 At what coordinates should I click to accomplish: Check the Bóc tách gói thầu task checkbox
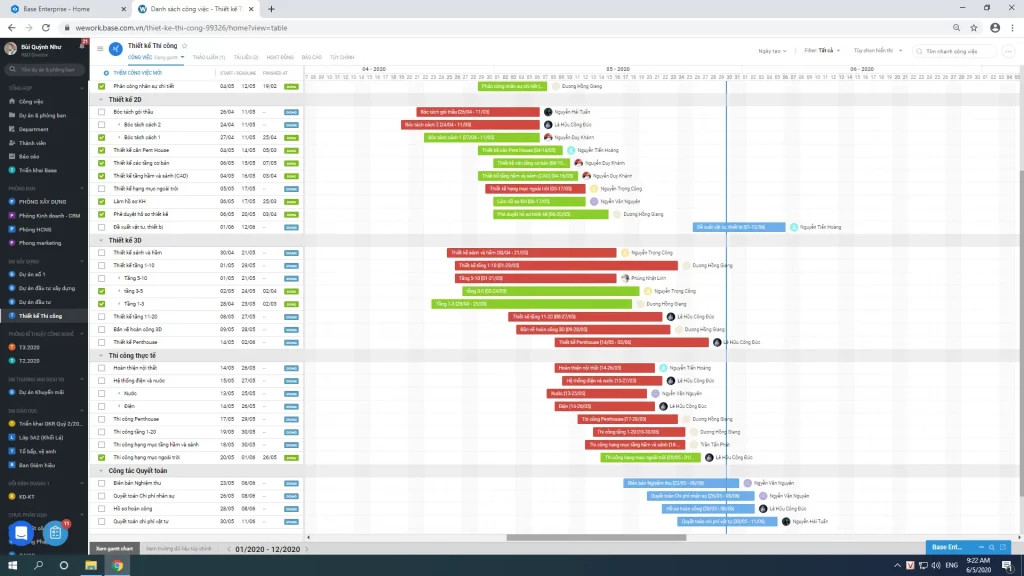102,113
